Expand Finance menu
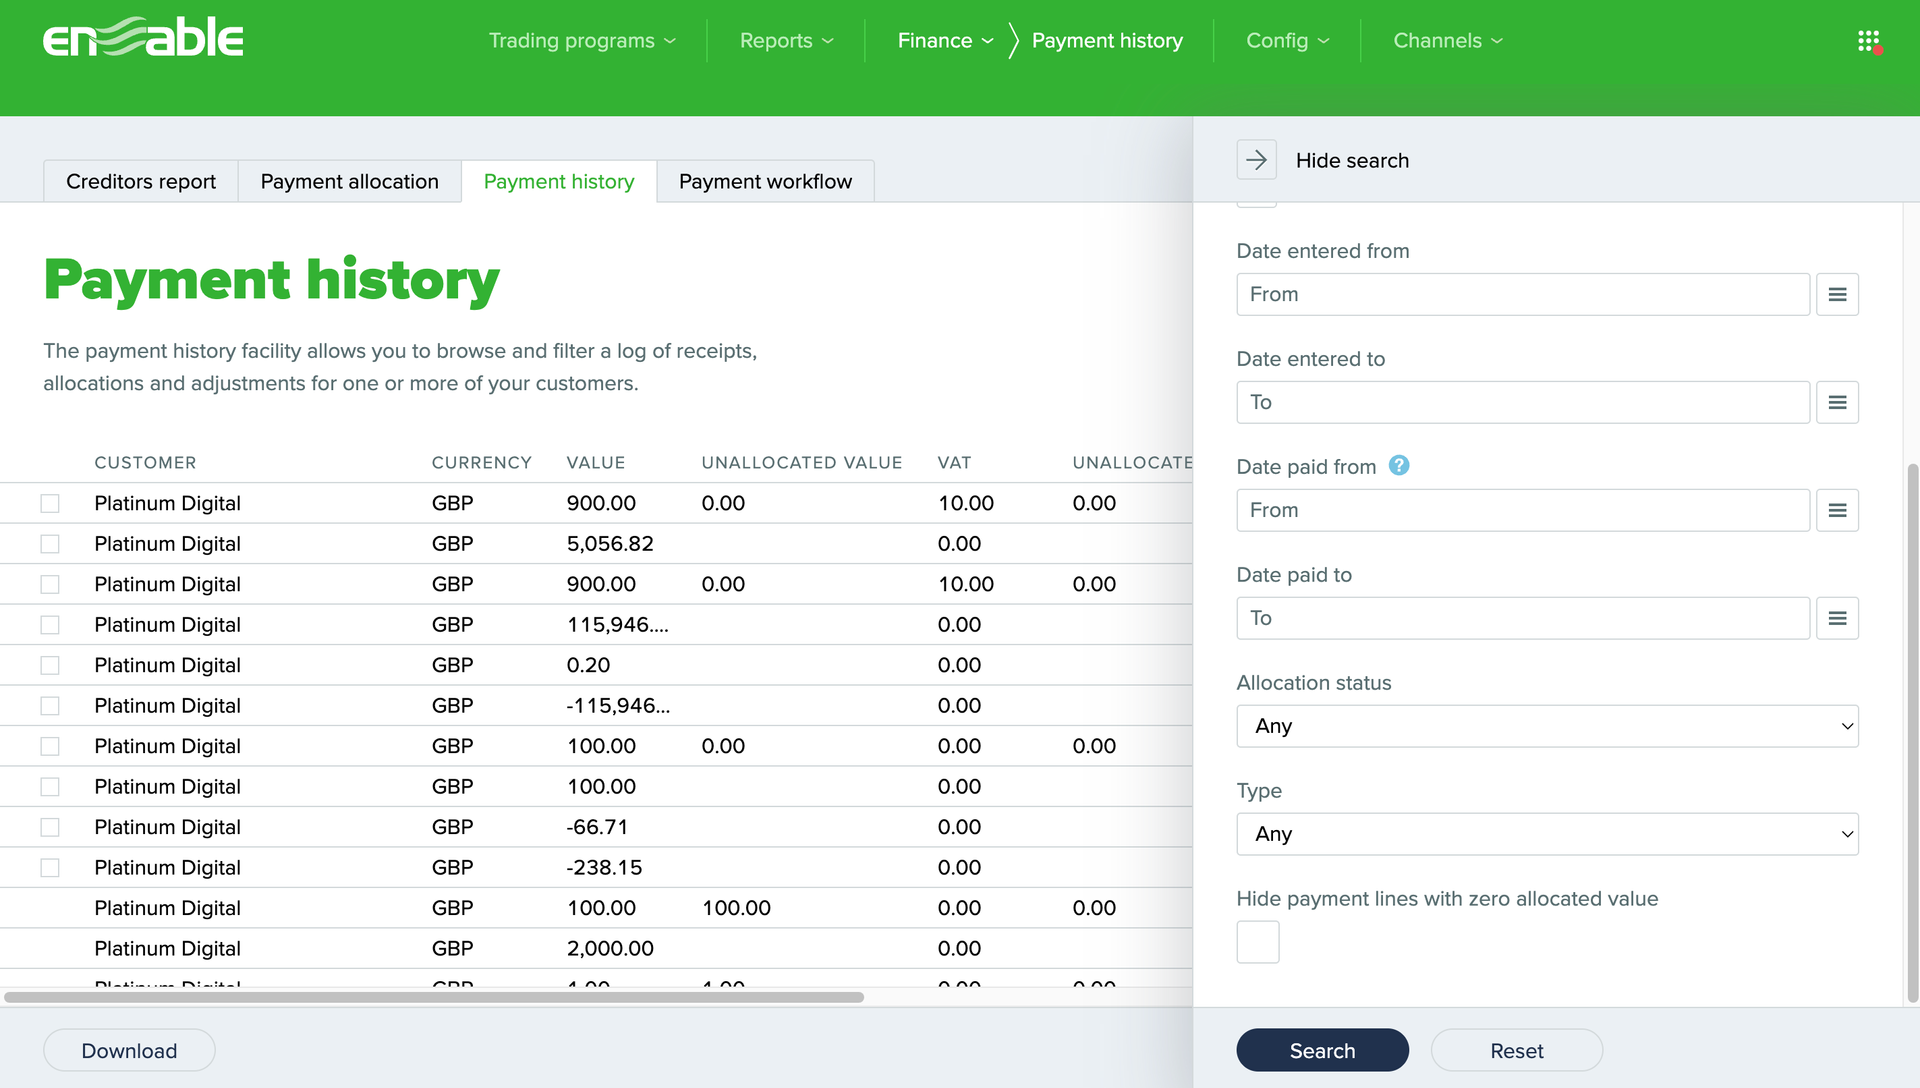Screen dimensions: 1920x1088 (x=945, y=41)
